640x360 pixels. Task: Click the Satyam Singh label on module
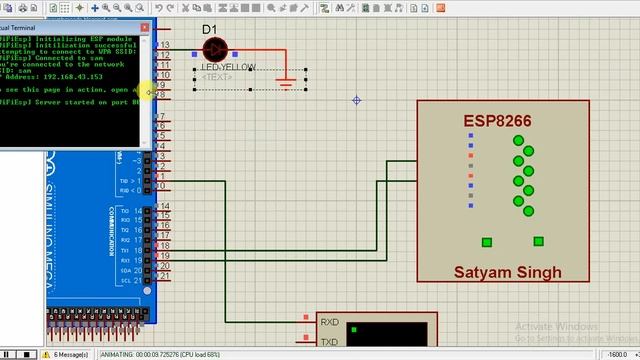pos(508,272)
